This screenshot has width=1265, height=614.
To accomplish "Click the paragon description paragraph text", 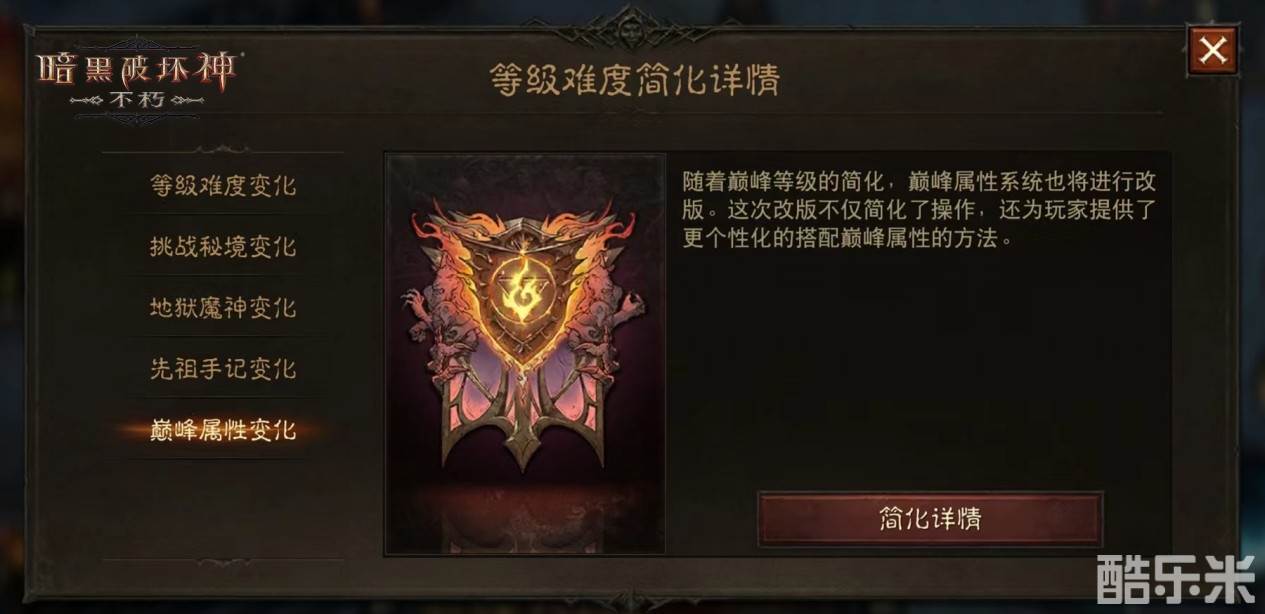I will [920, 210].
